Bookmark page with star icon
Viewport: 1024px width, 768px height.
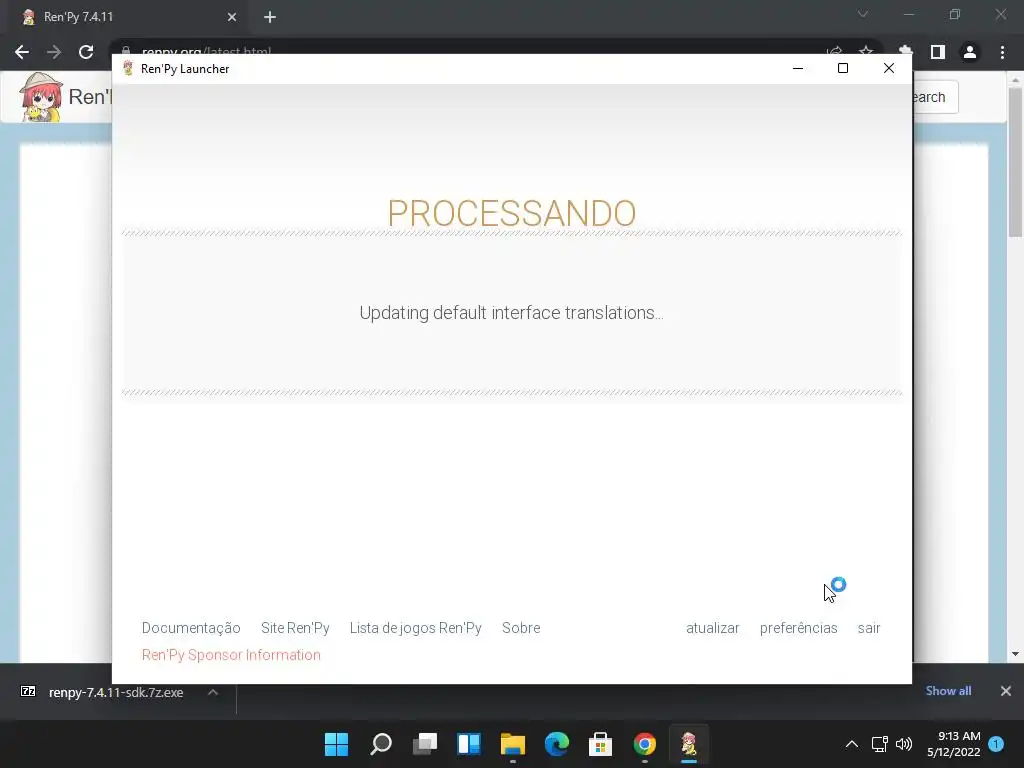(866, 51)
